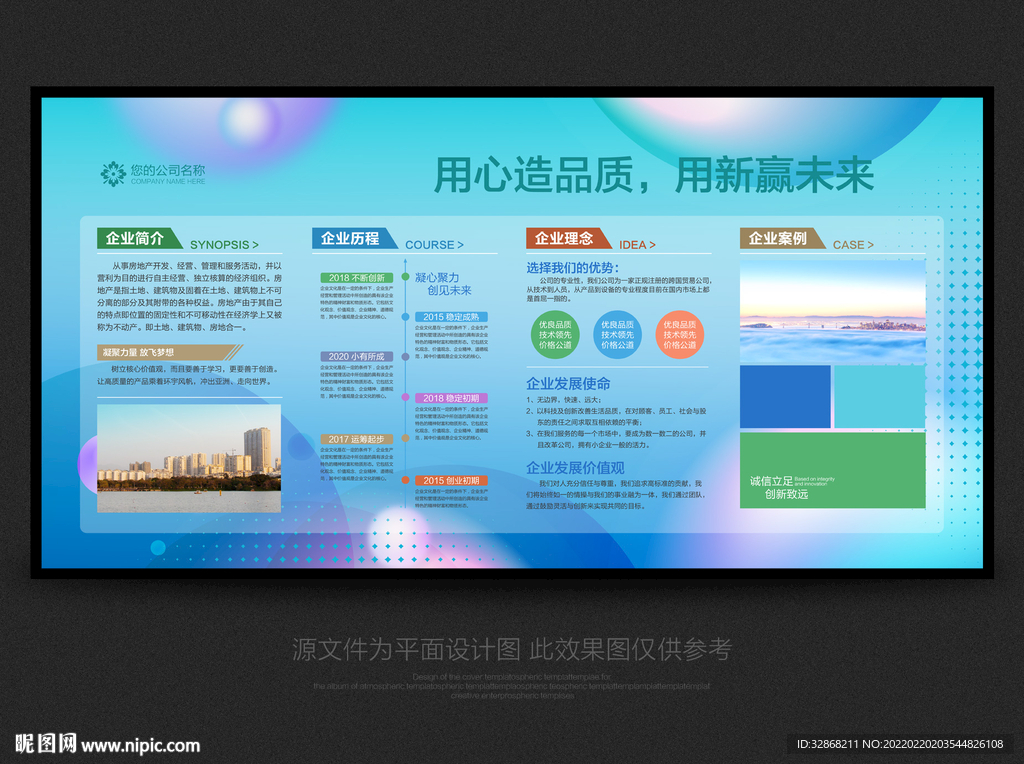Click the 2015 稳定成熟 timeline label
This screenshot has width=1024, height=764.
point(451,317)
